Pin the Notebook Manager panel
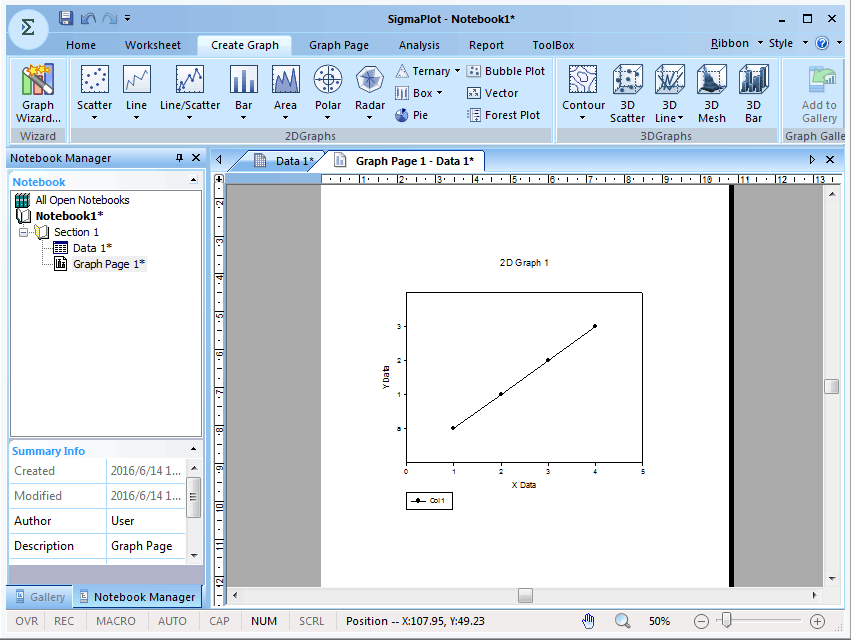 (179, 158)
